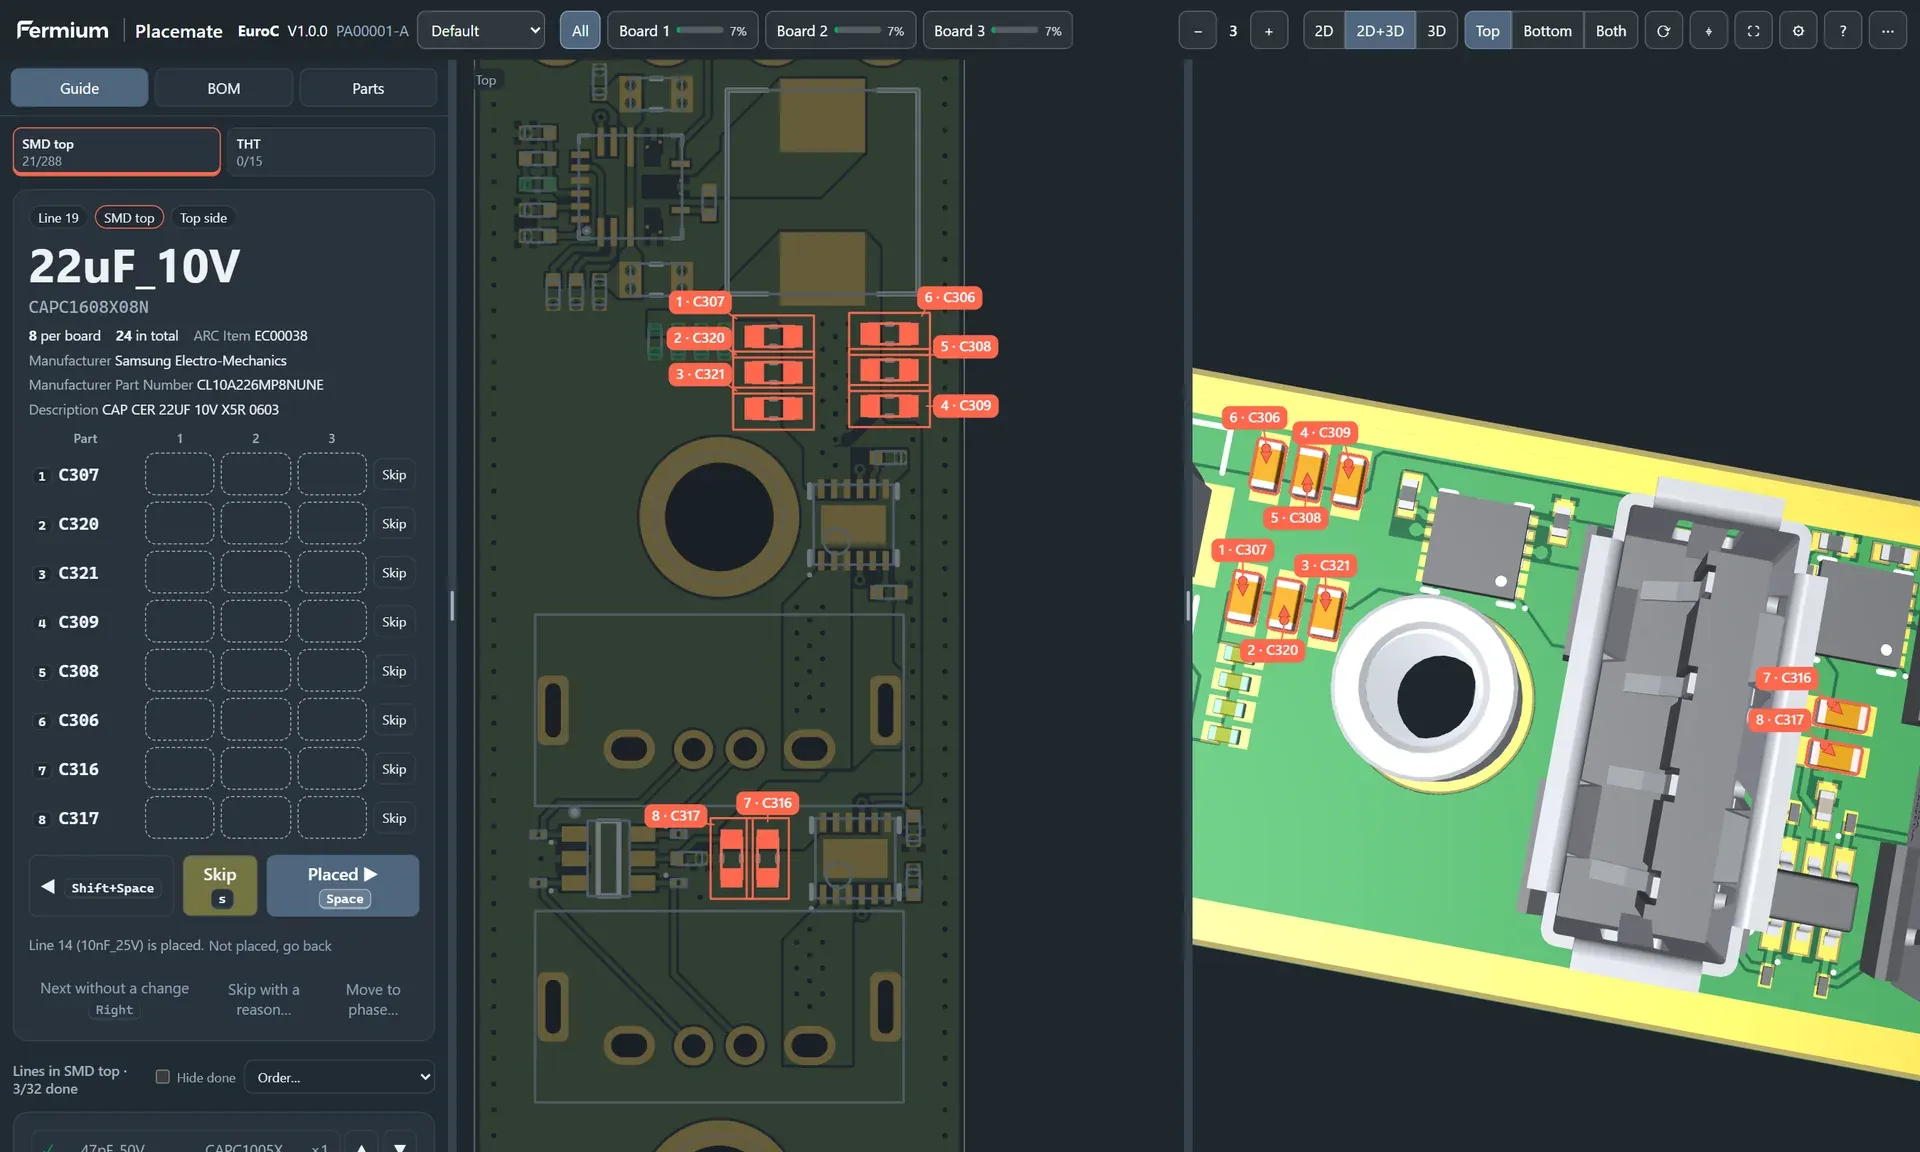Viewport: 1920px width, 1152px height.
Task: Filter to Board 1 progress button
Action: coord(683,31)
